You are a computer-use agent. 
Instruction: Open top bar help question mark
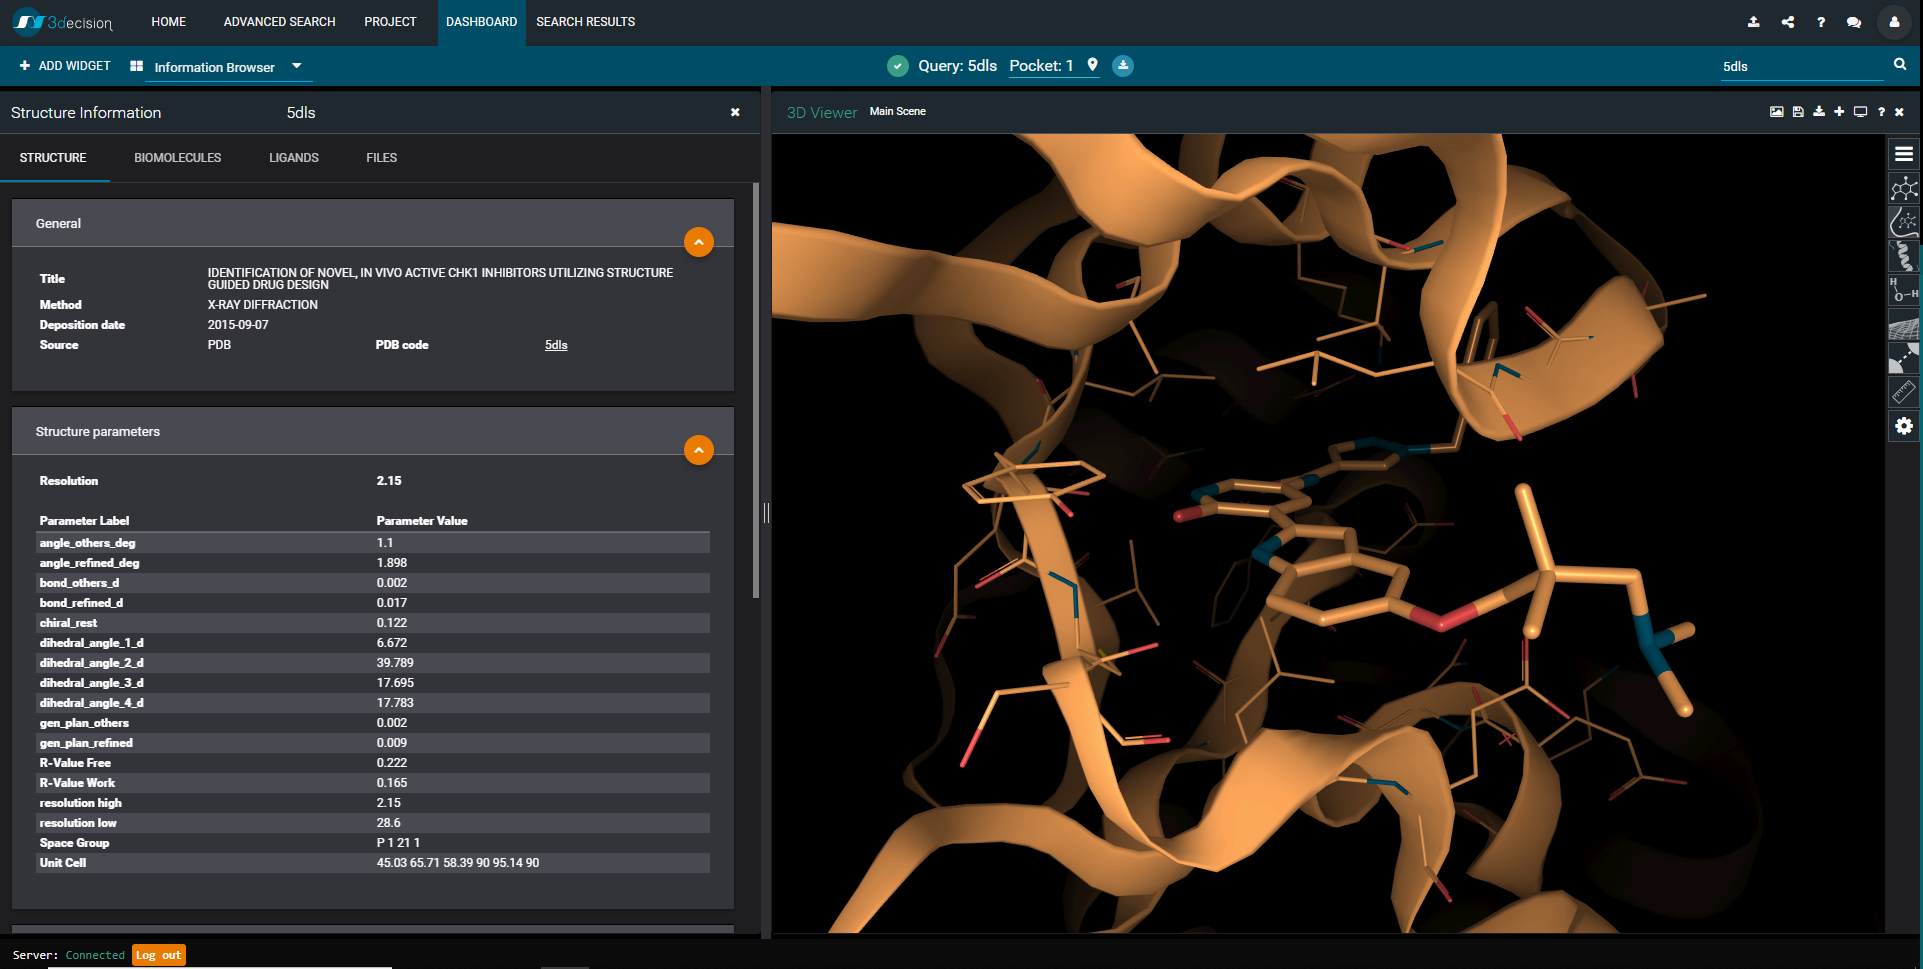point(1821,22)
